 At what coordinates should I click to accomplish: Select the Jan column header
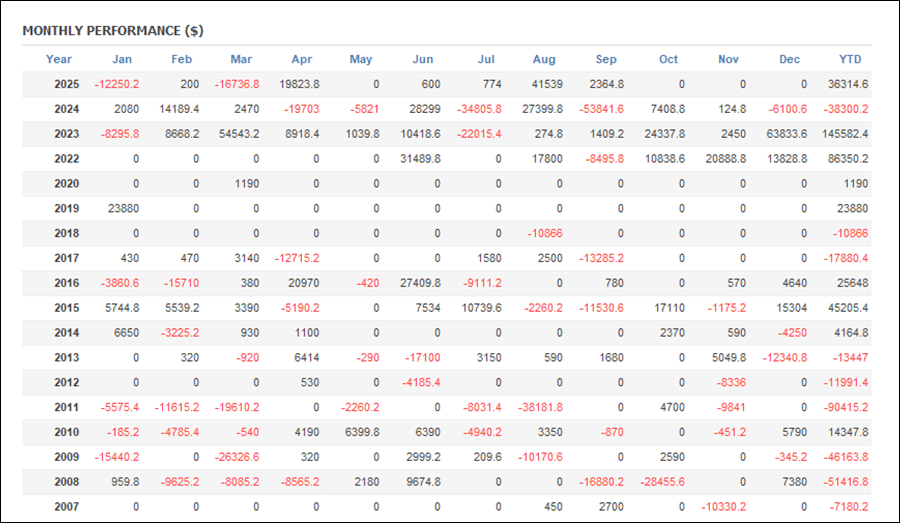tap(122, 59)
